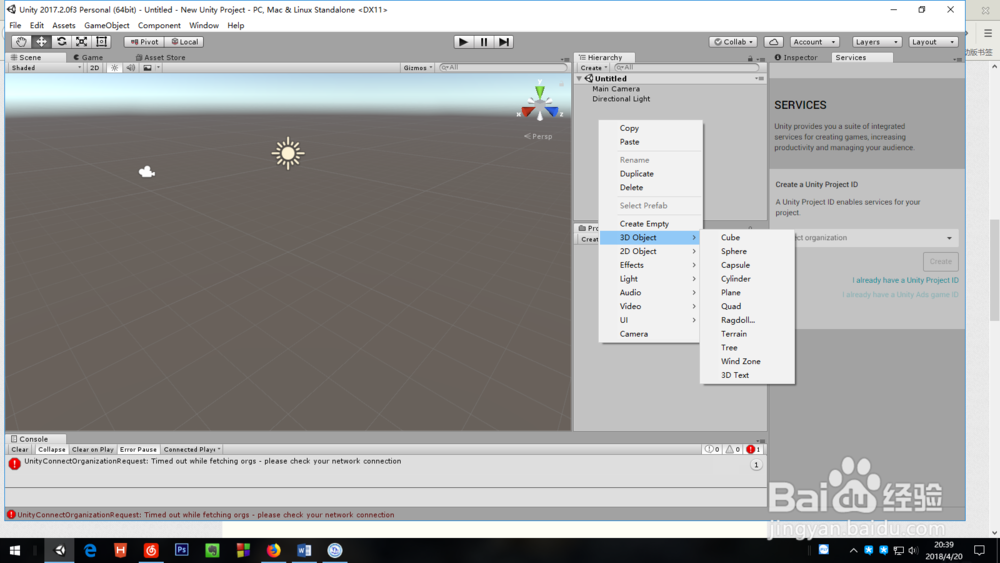Open the cloud Services button
This screenshot has width=1000, height=563.
click(774, 41)
